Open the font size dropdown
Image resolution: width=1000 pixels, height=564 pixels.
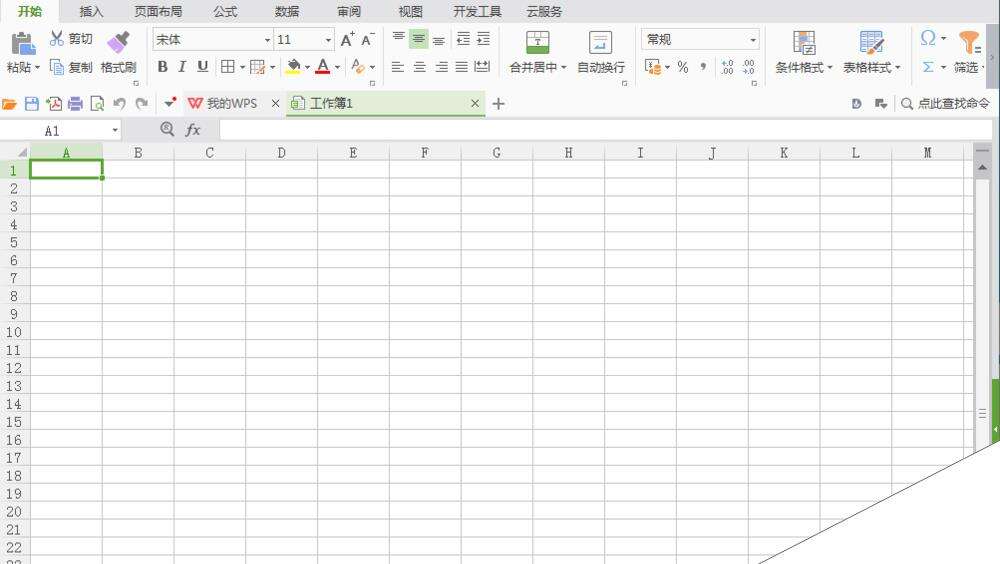328,40
